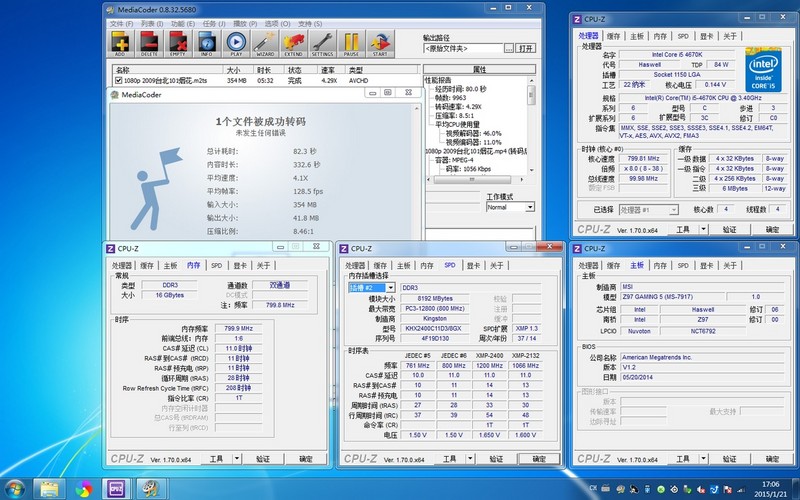The width and height of the screenshot is (800, 500).
Task: Launch the WIZARD toolbar icon
Action: coord(265,44)
